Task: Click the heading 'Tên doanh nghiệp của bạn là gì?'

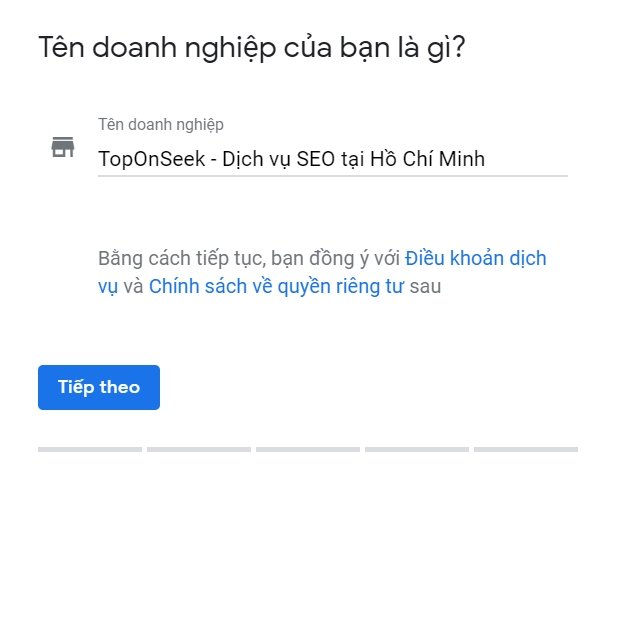Action: tap(252, 48)
